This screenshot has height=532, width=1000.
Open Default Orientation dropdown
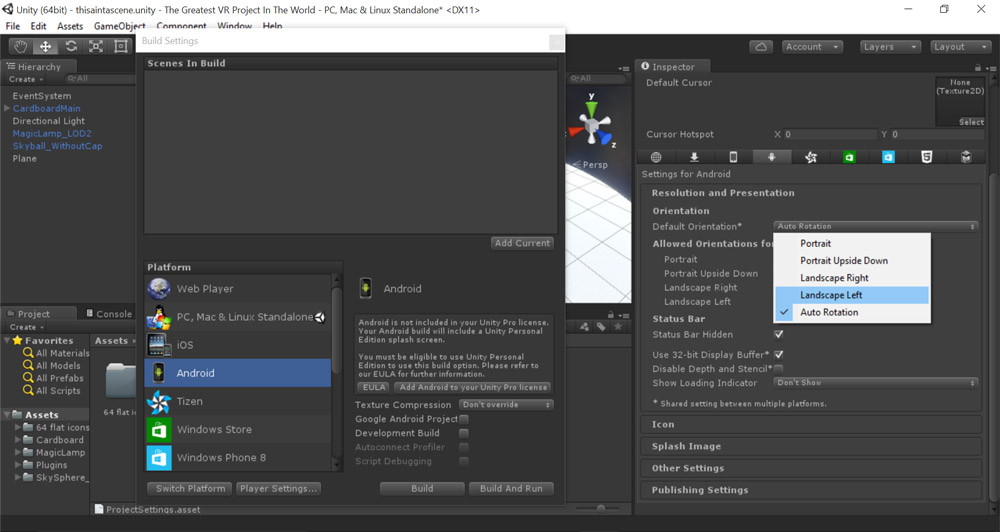(876, 226)
